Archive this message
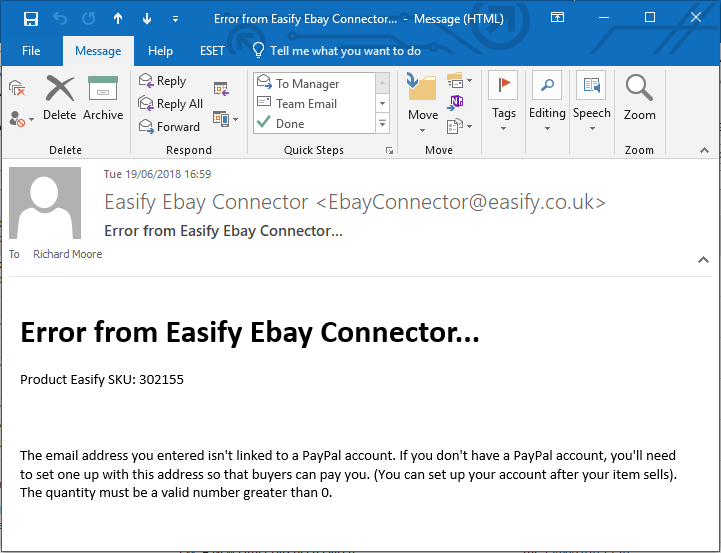Viewport: 721px width, 553px height. point(103,98)
